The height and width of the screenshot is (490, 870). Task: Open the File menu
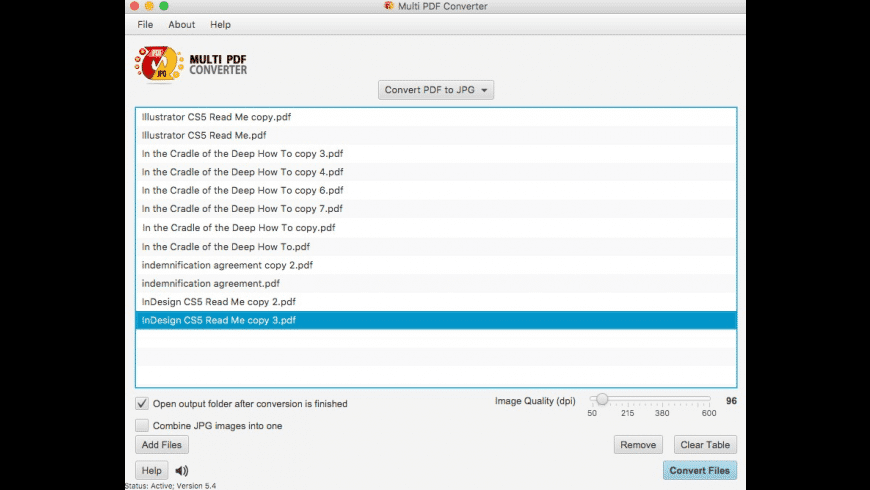pyautogui.click(x=145, y=24)
